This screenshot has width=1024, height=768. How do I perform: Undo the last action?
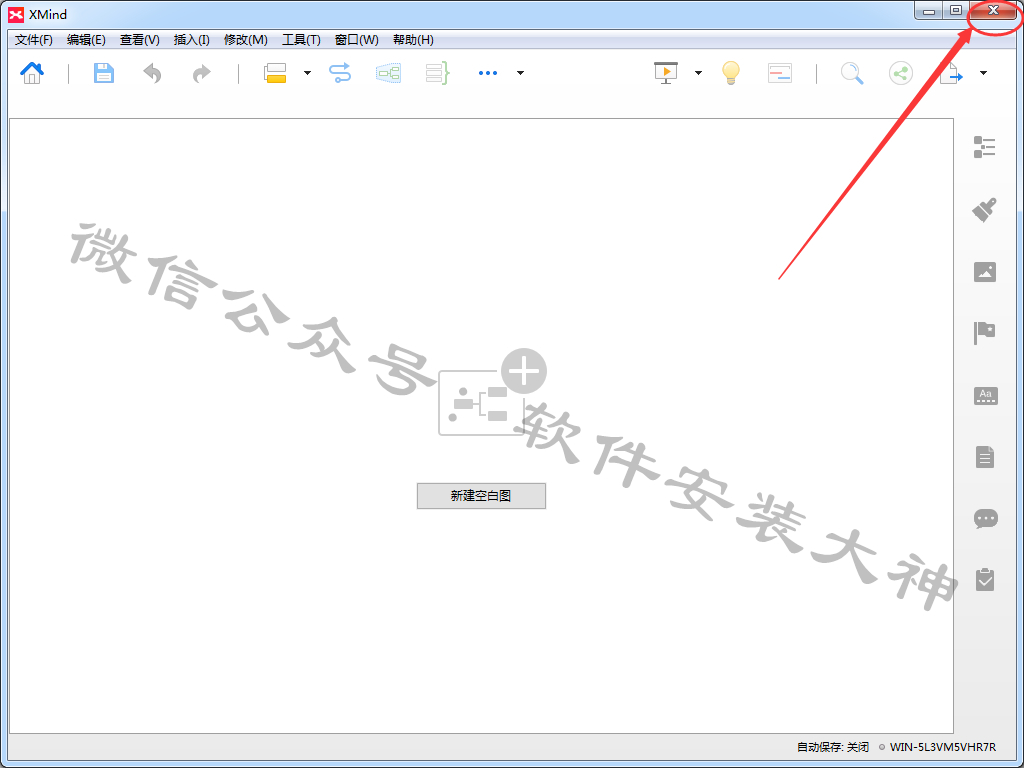pos(152,73)
